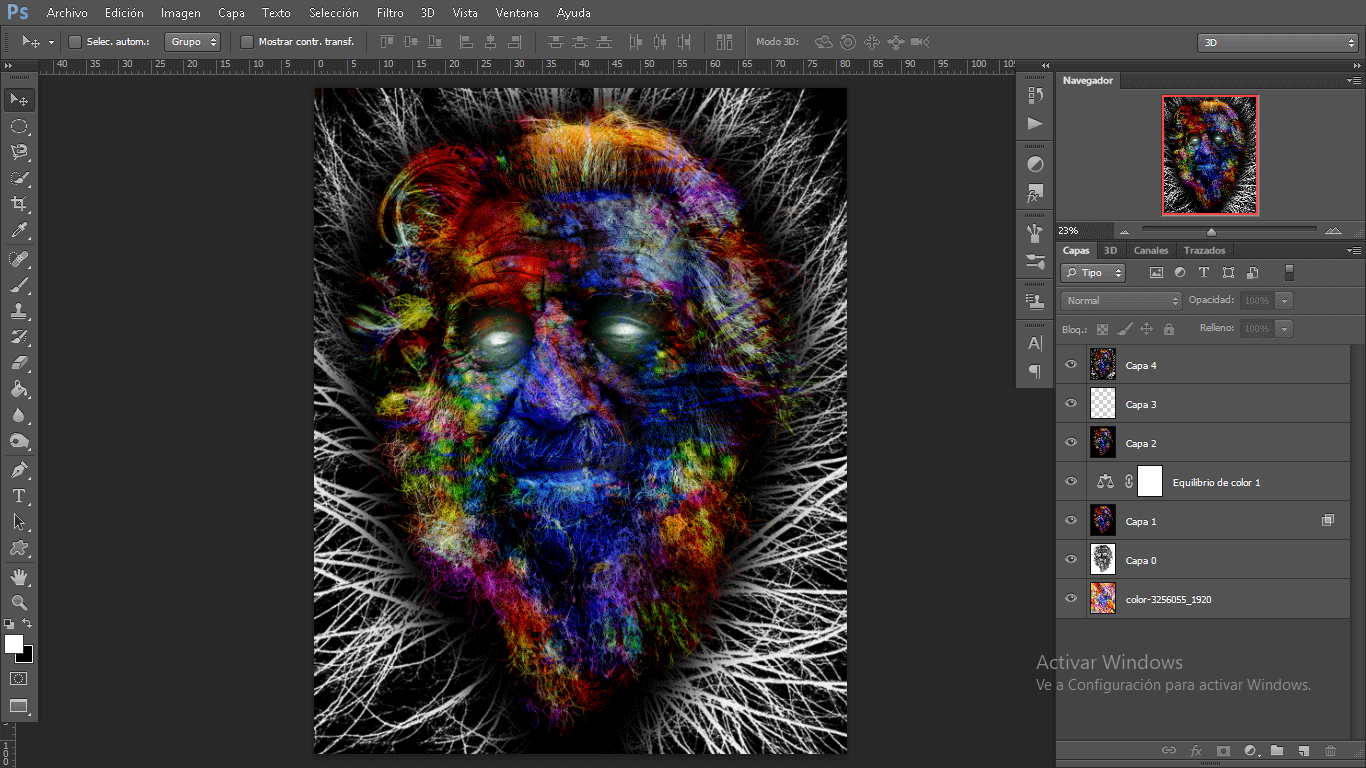Open the 3D workspace dropdown
This screenshot has height=768, width=1366.
[x=1277, y=43]
